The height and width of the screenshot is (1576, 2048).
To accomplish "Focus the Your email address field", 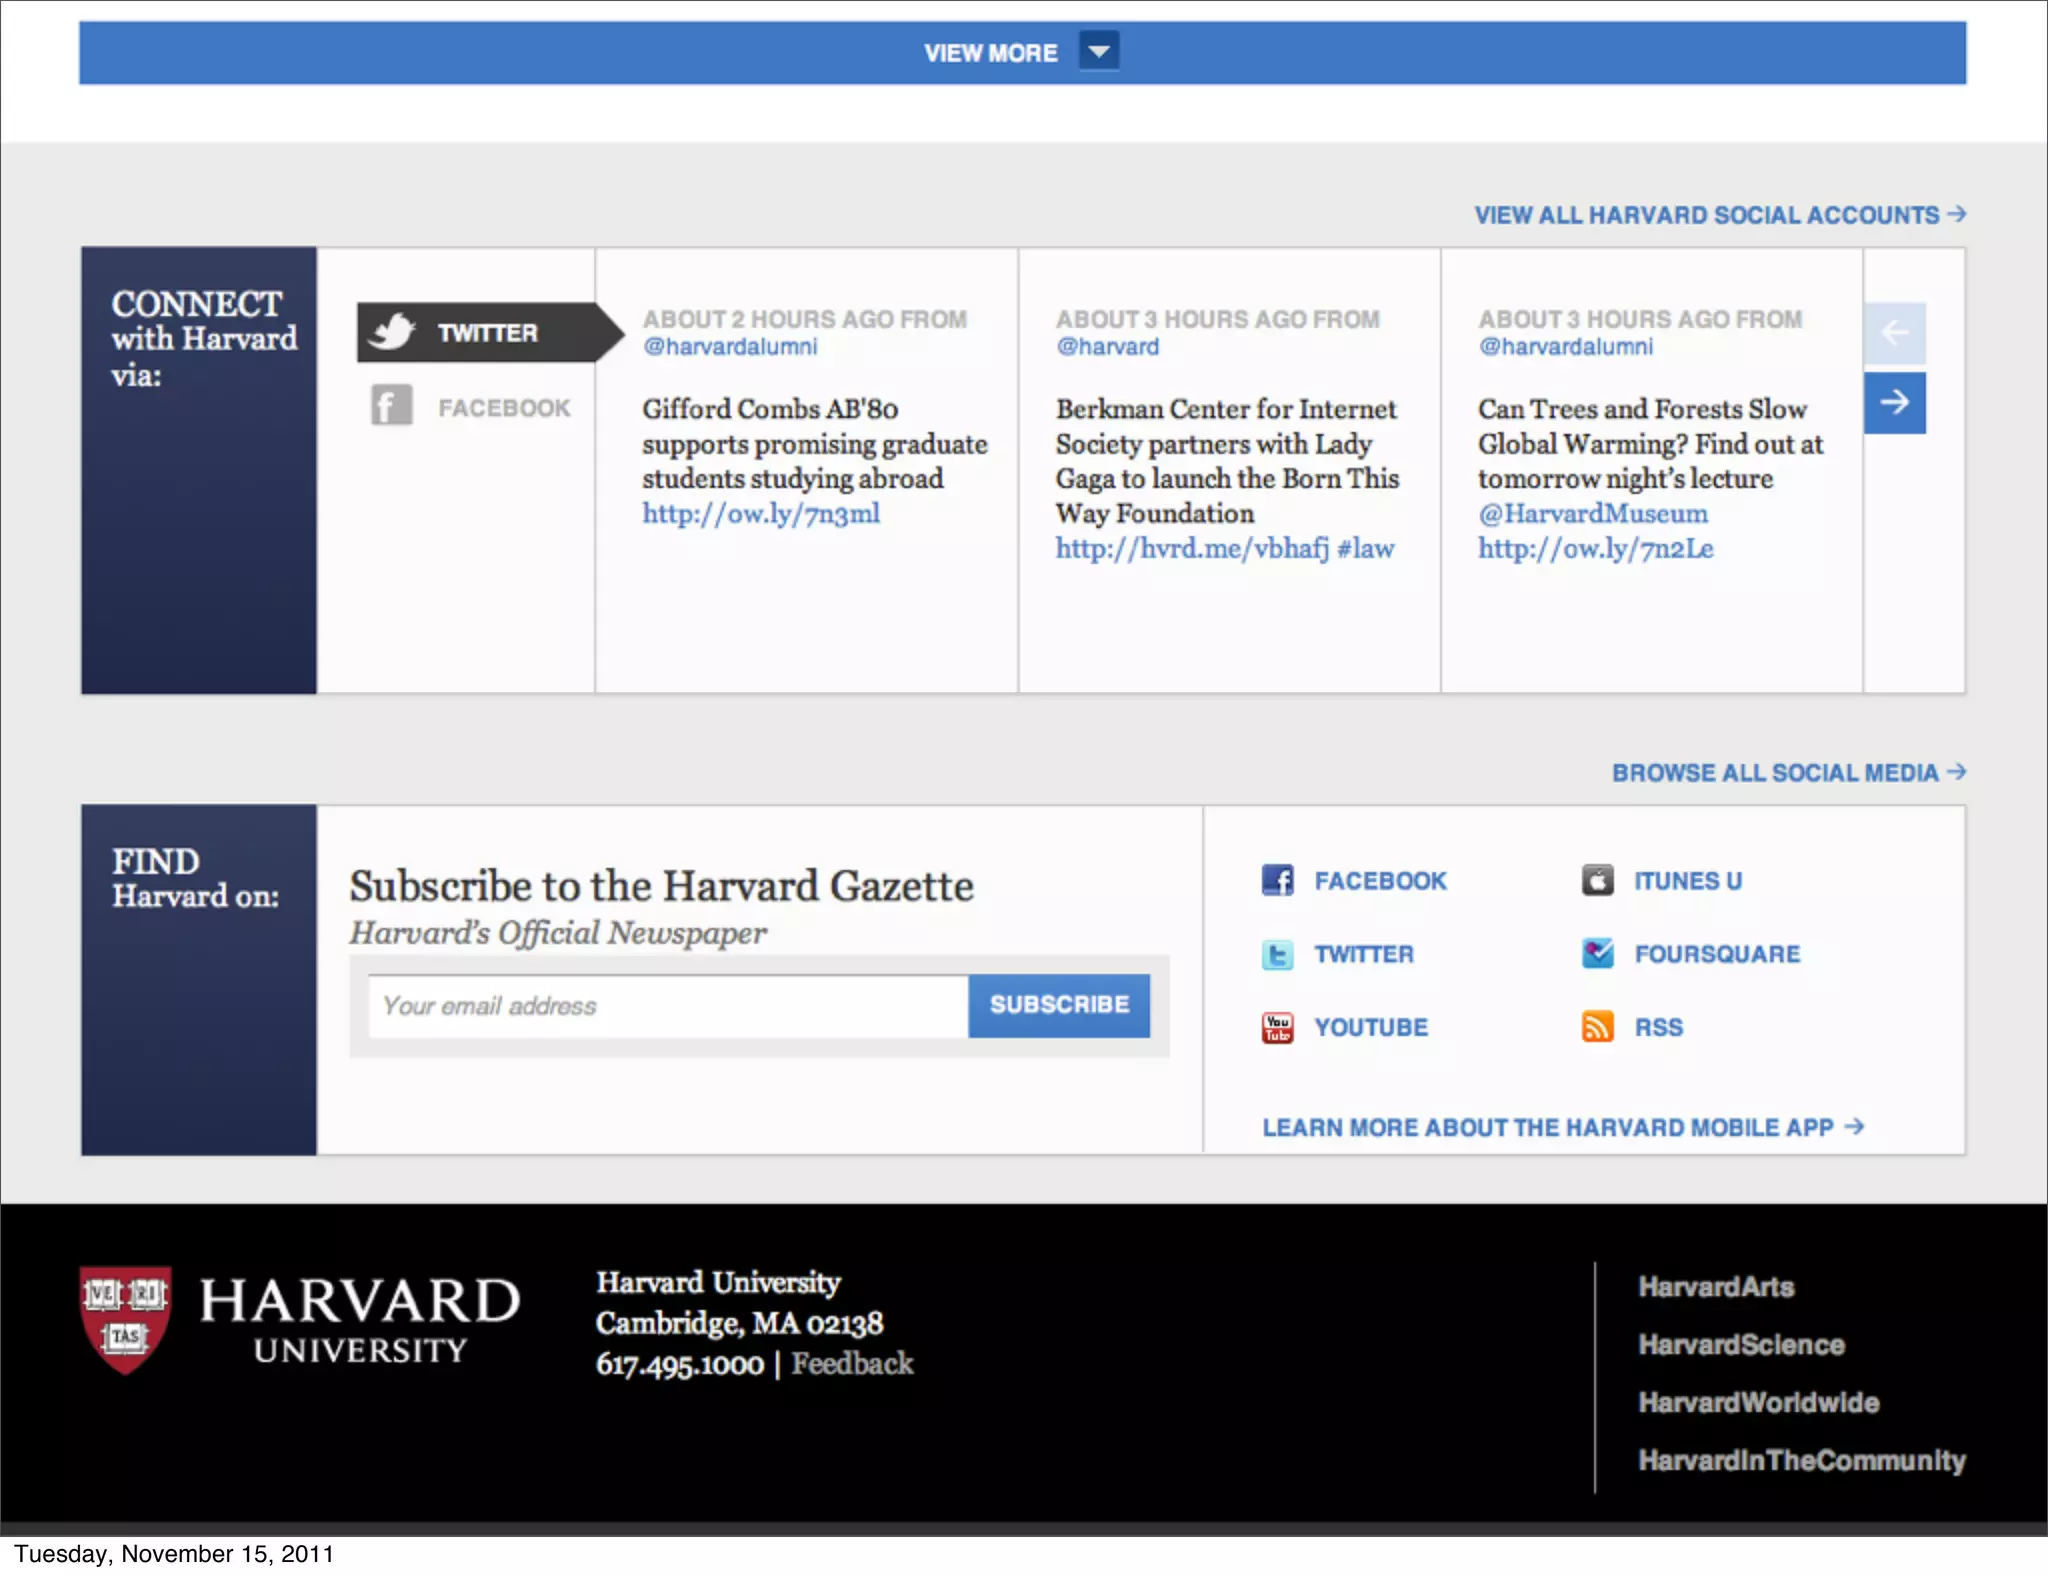I will (667, 1006).
